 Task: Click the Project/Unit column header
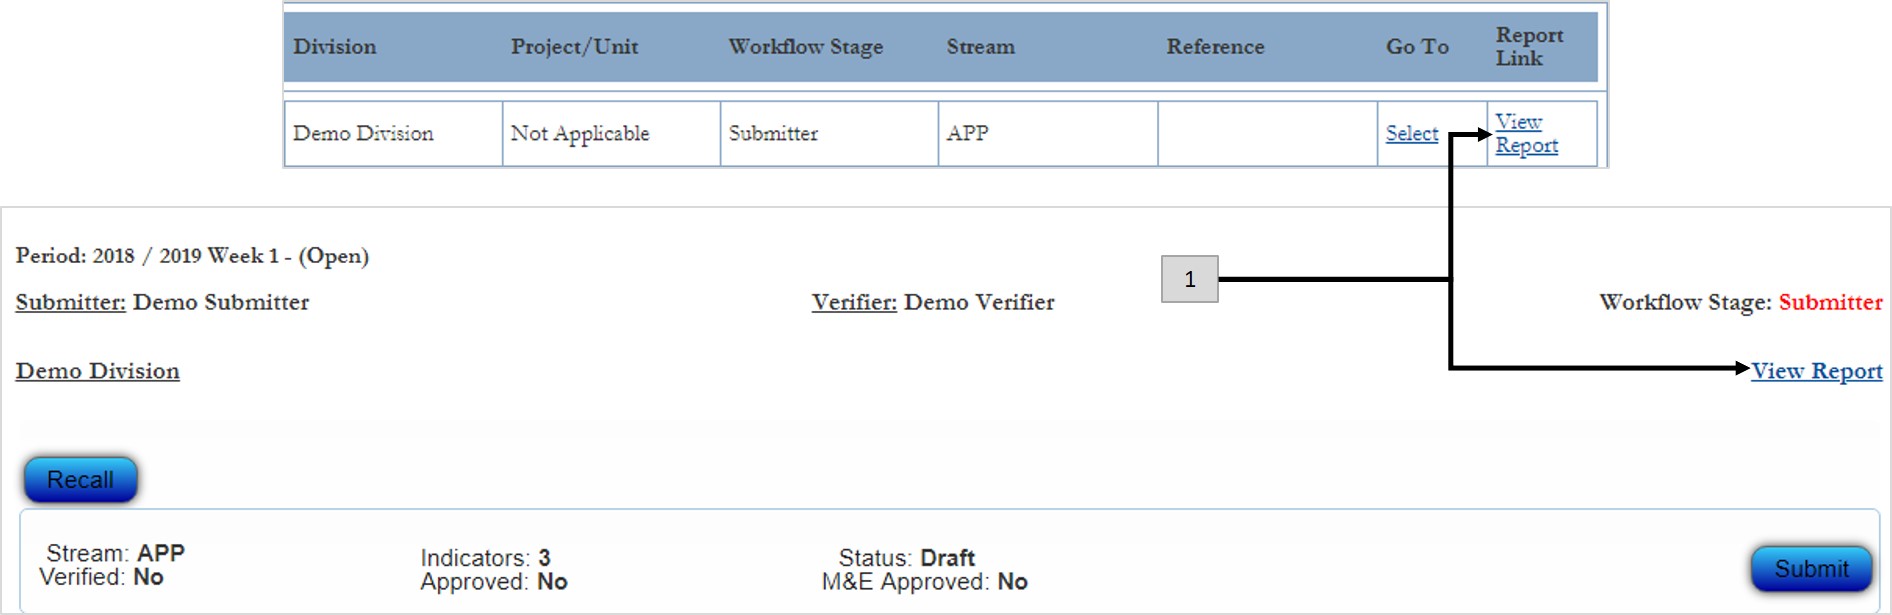click(x=574, y=47)
